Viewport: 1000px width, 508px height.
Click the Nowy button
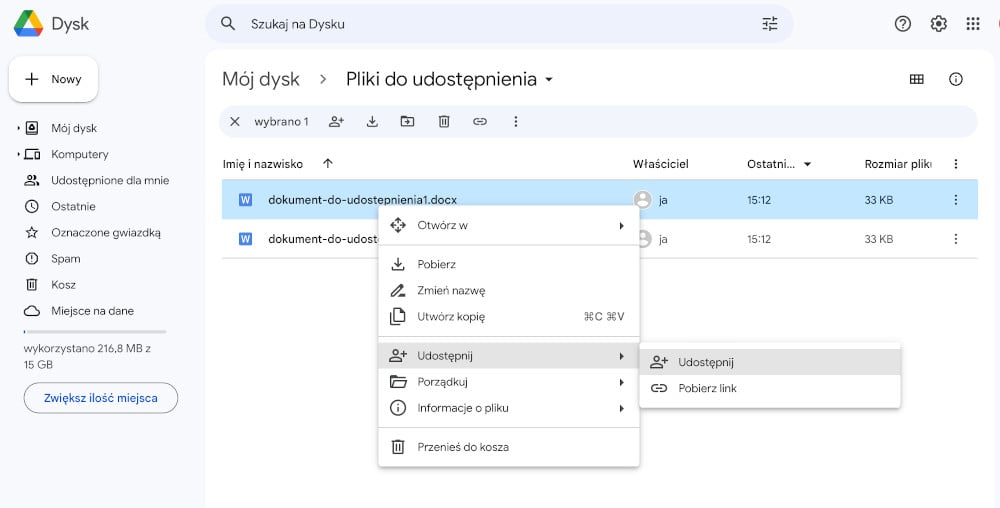[x=54, y=79]
